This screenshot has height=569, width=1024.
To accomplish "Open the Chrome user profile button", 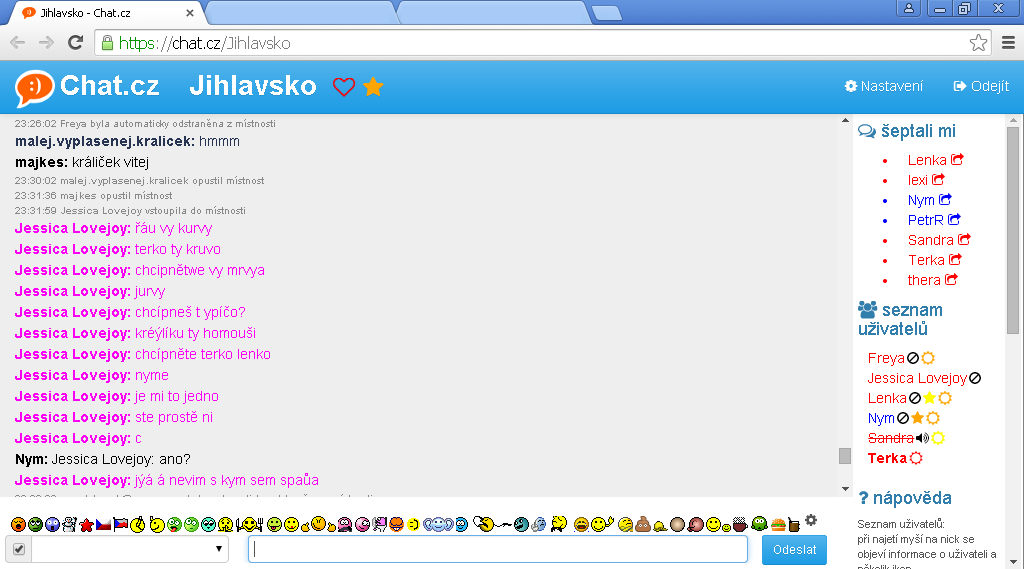I will [908, 8].
